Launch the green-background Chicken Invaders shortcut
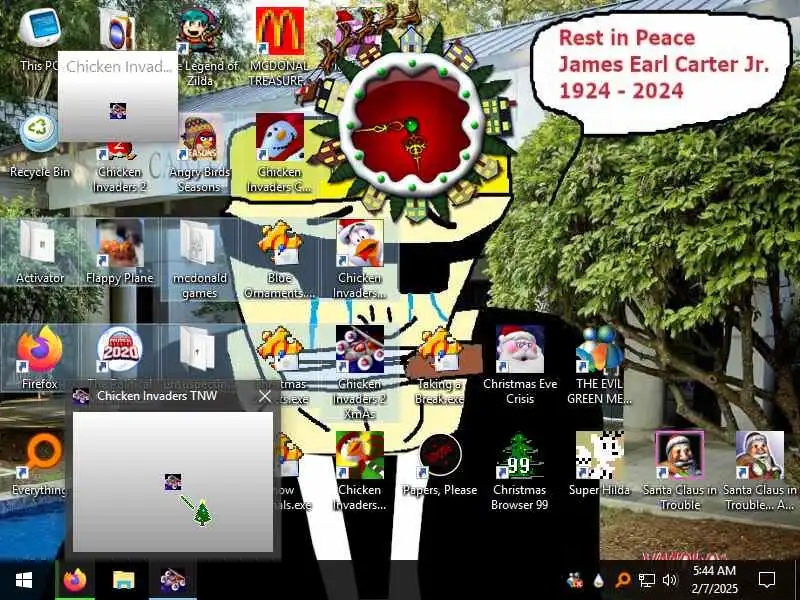This screenshot has width=800, height=600. point(360,471)
